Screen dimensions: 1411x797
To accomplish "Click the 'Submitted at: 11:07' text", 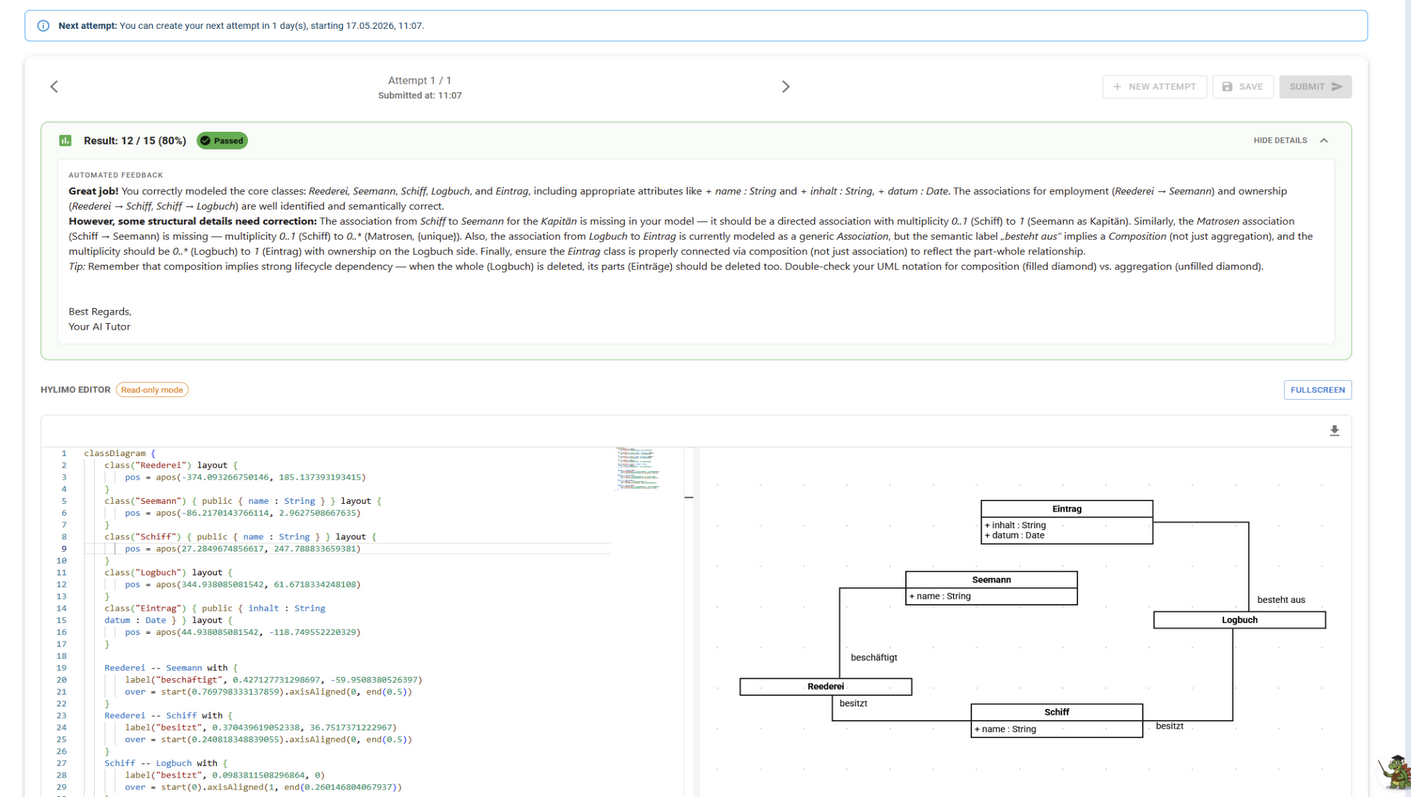I will pos(420,96).
